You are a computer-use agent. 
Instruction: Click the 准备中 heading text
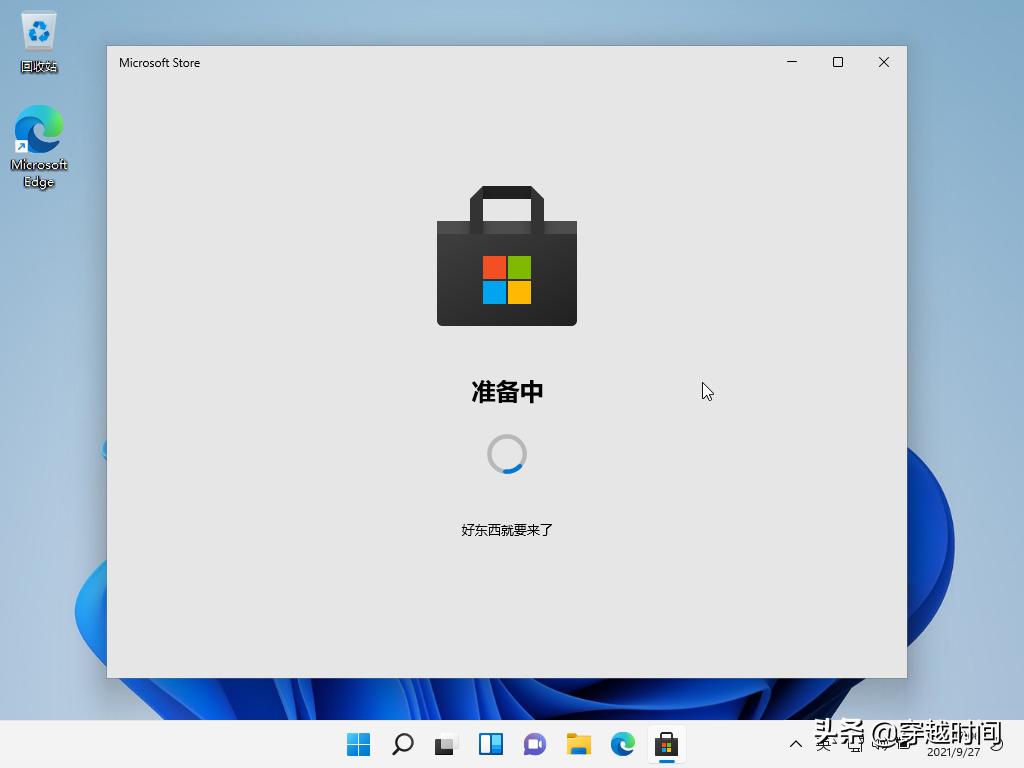506,392
